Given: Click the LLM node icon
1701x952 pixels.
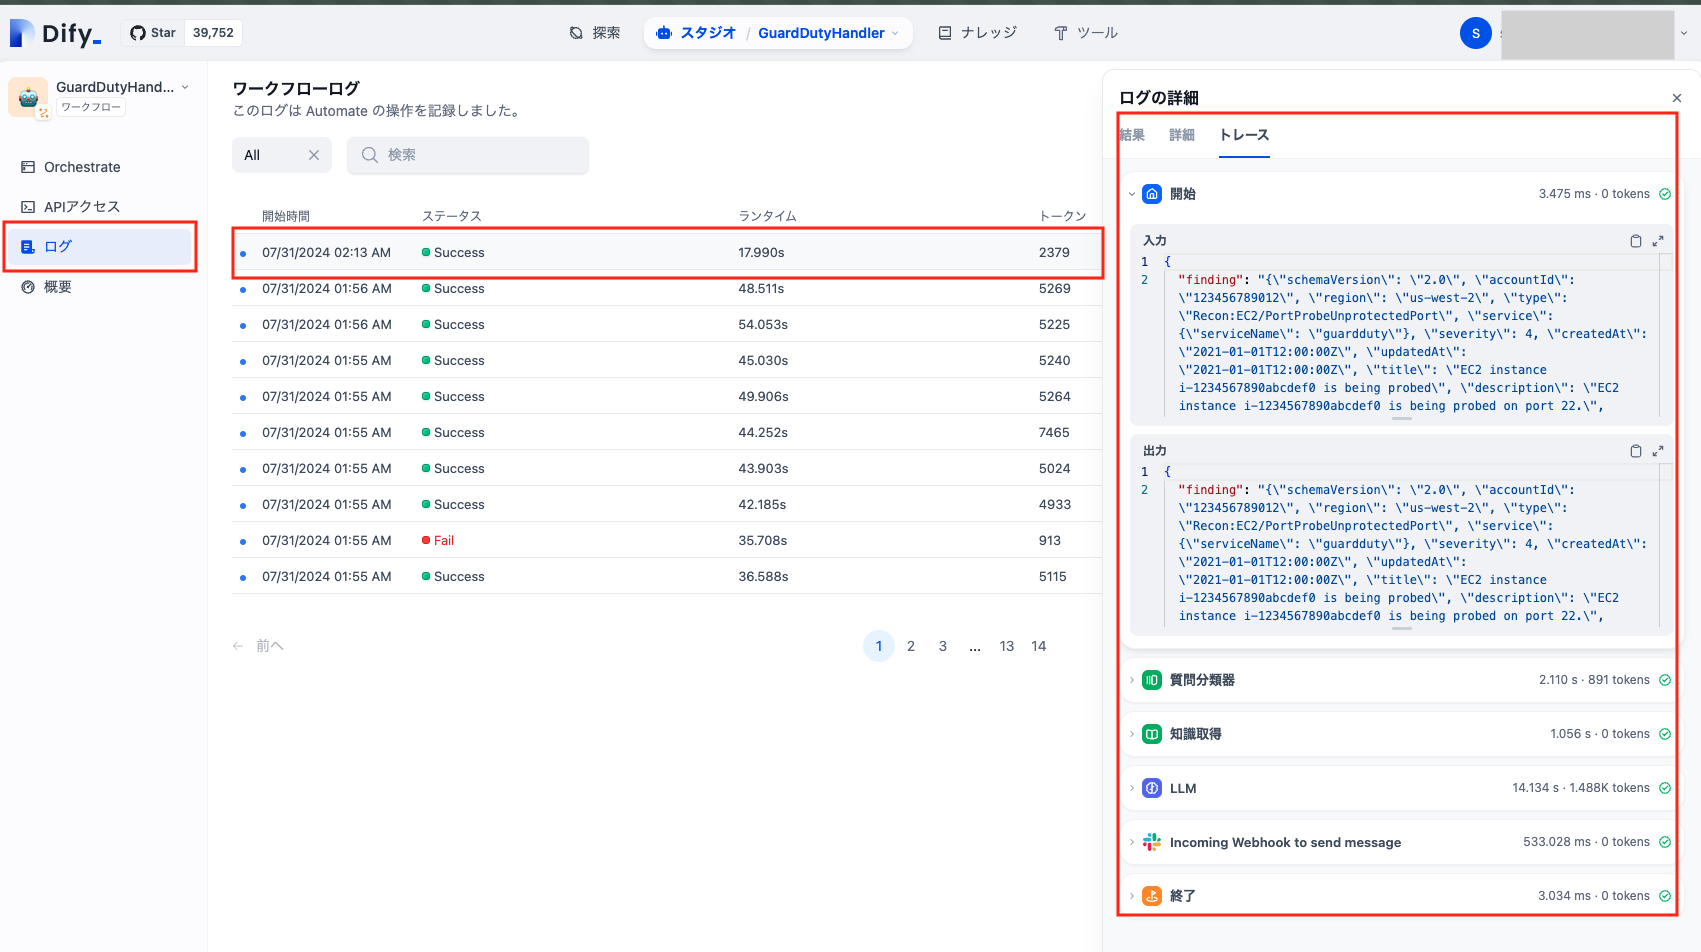Looking at the screenshot, I should [x=1152, y=788].
